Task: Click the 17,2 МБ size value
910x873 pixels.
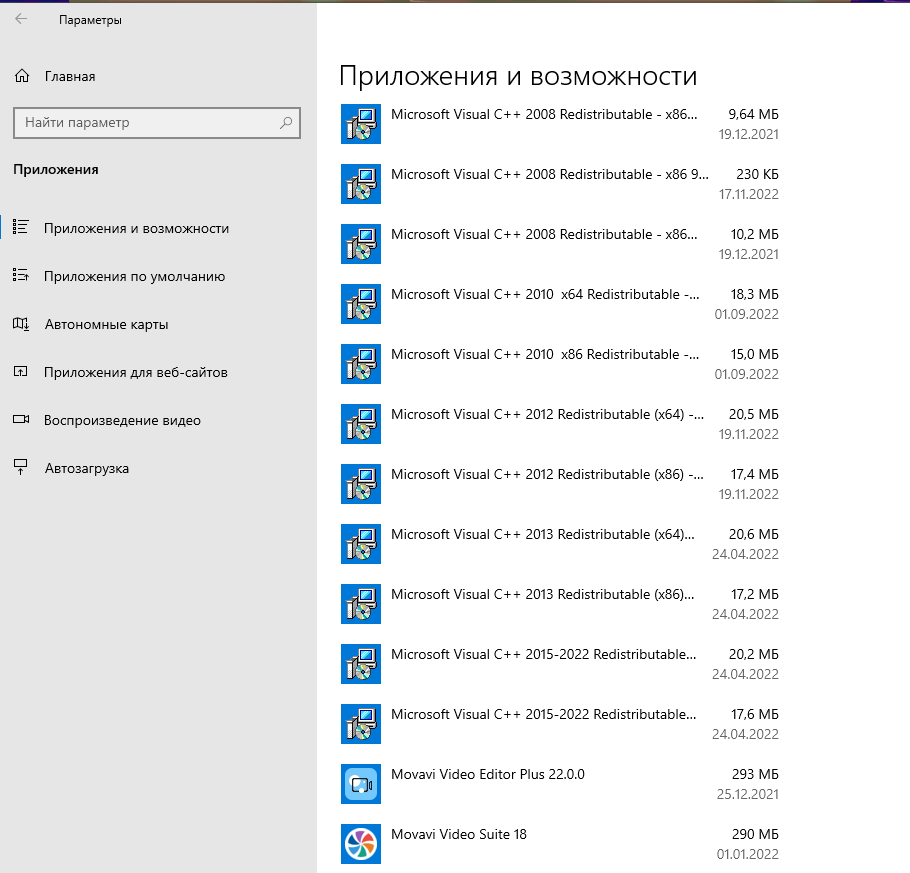Action: [754, 594]
